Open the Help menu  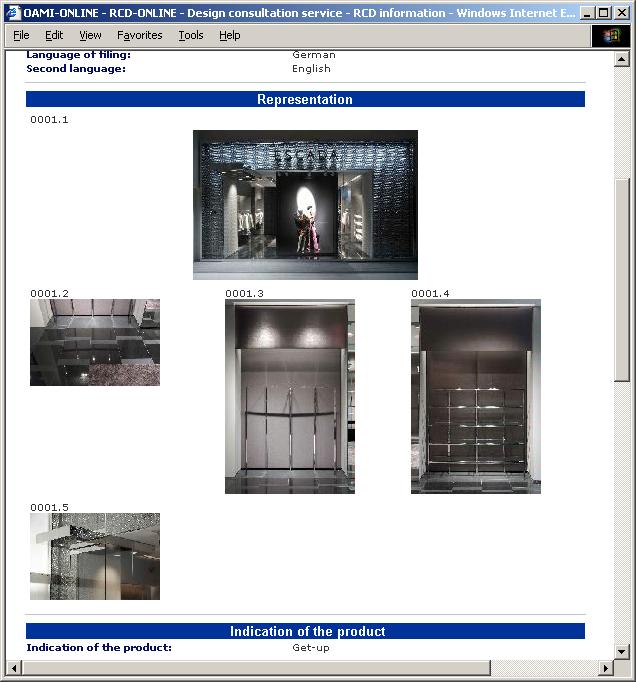coord(230,35)
